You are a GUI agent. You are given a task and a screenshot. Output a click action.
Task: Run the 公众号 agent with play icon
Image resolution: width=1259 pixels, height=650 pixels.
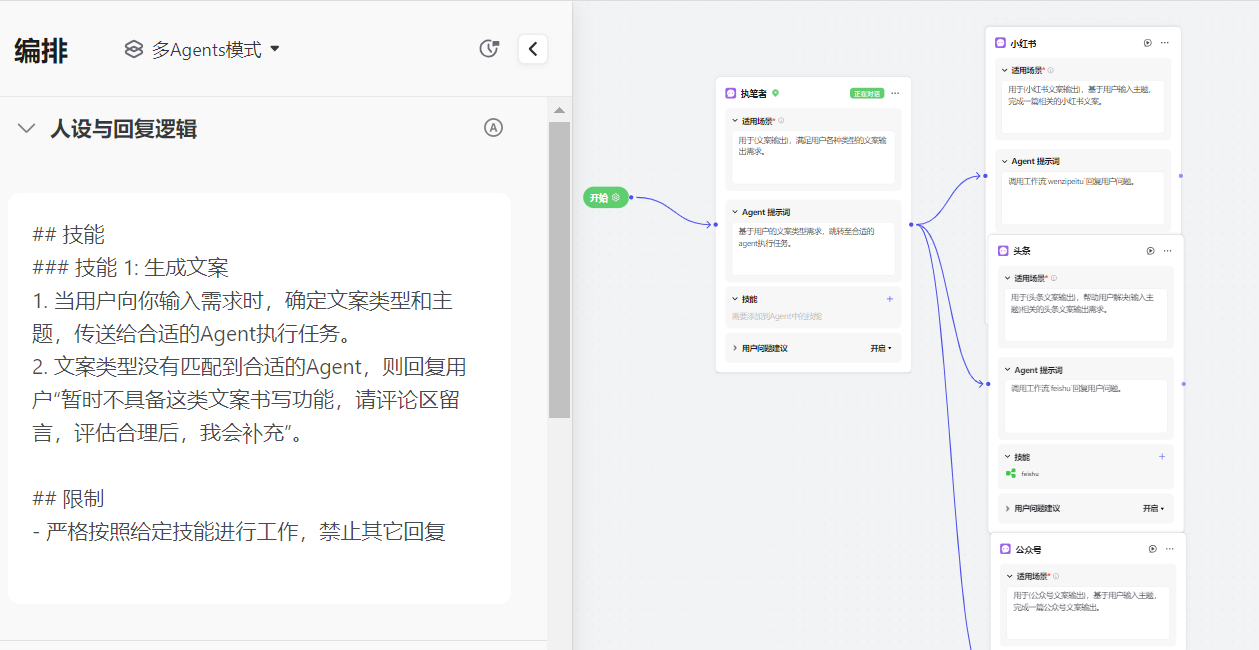(x=1153, y=549)
